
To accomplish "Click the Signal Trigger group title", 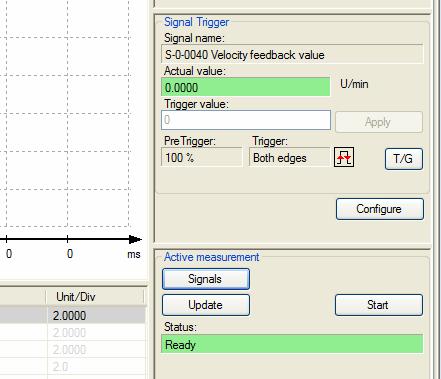I will [196, 22].
